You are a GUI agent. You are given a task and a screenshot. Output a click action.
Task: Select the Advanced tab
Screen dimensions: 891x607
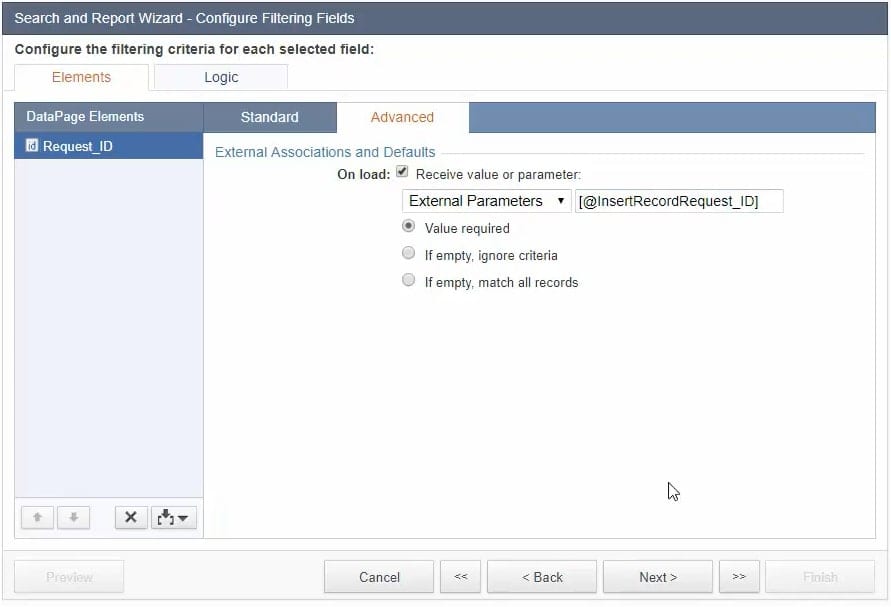pos(402,117)
